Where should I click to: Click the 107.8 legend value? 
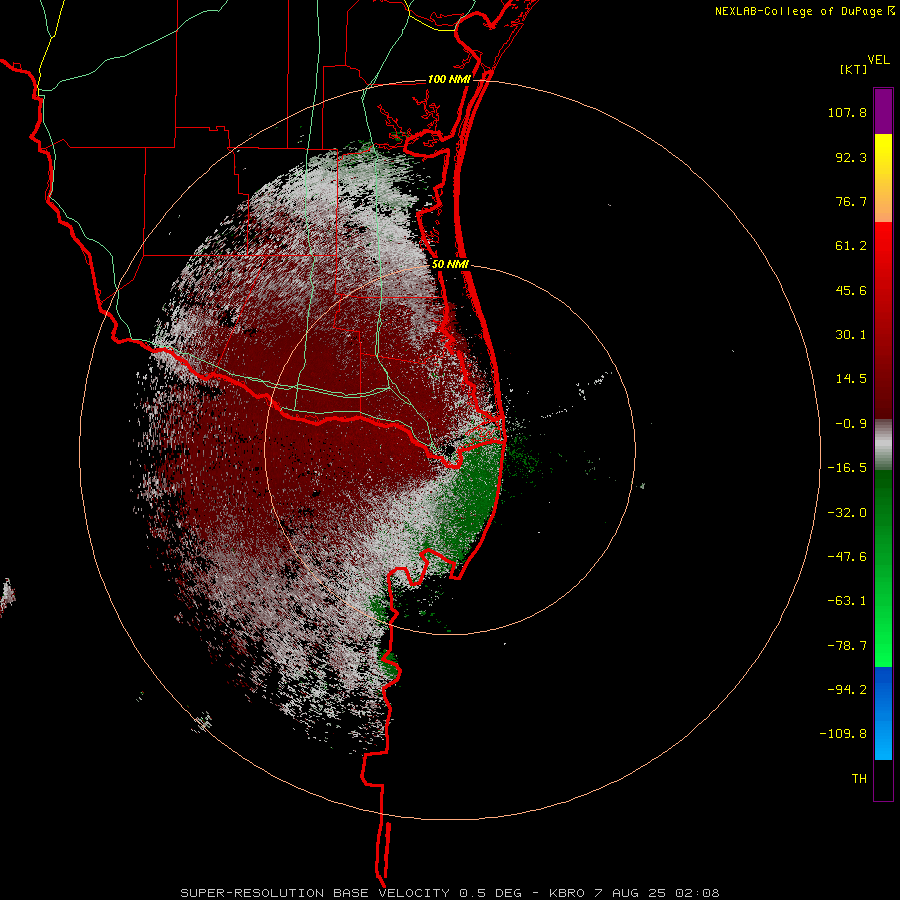click(x=847, y=112)
